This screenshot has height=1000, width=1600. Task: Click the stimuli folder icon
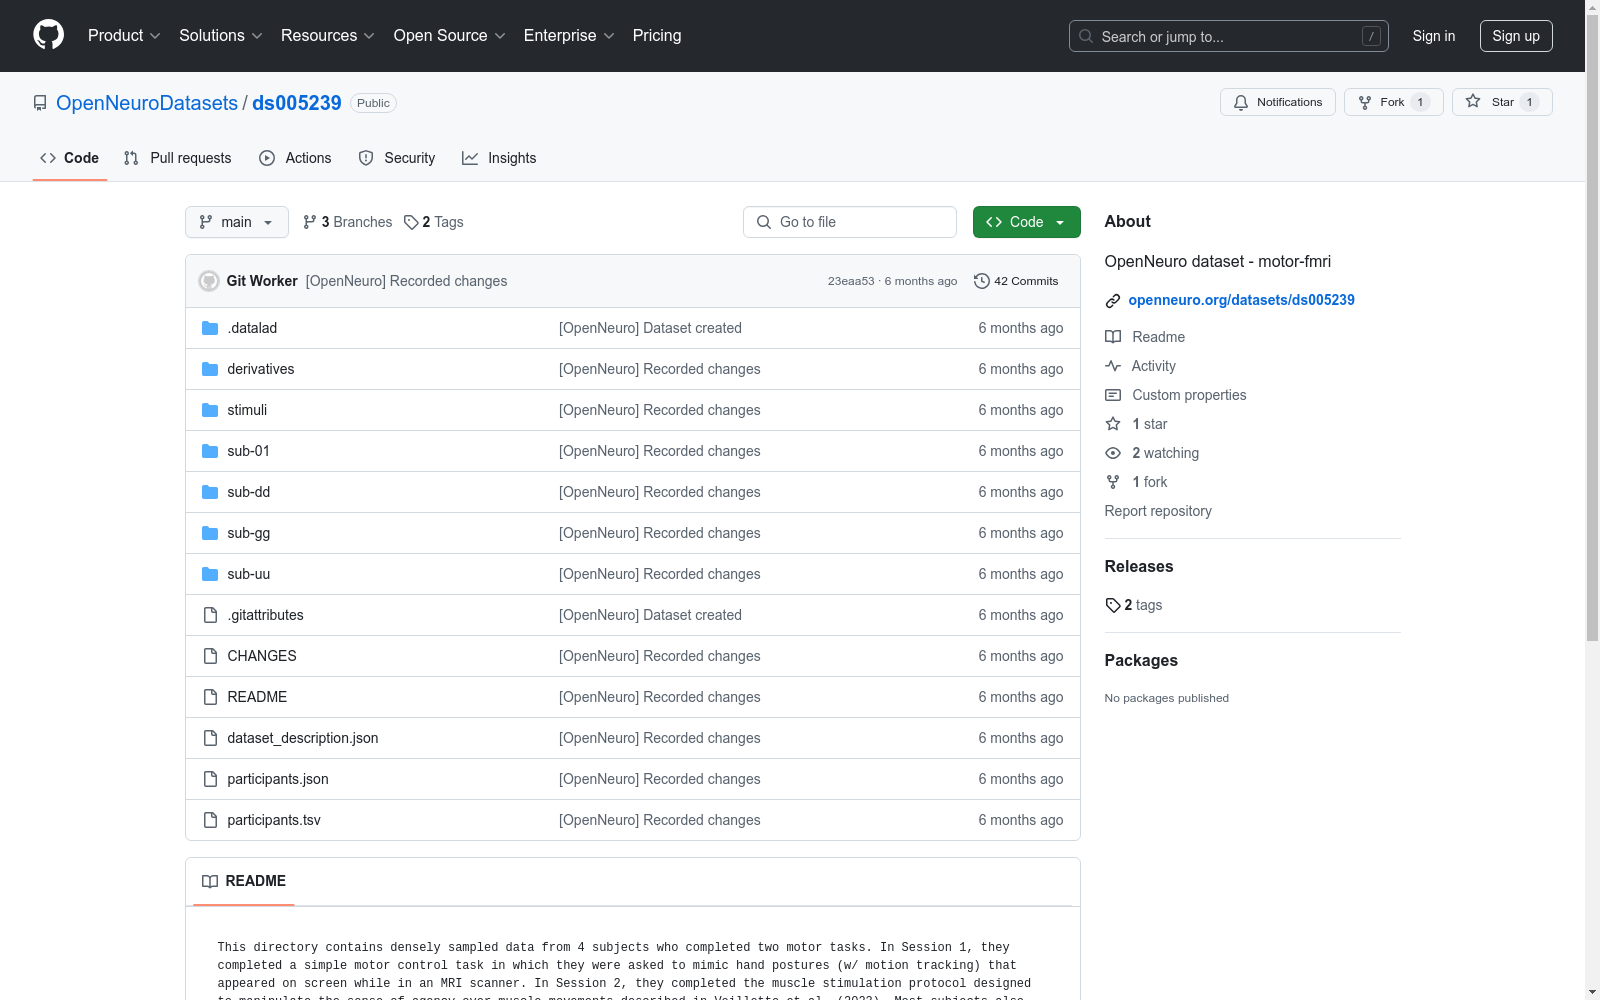tap(210, 410)
